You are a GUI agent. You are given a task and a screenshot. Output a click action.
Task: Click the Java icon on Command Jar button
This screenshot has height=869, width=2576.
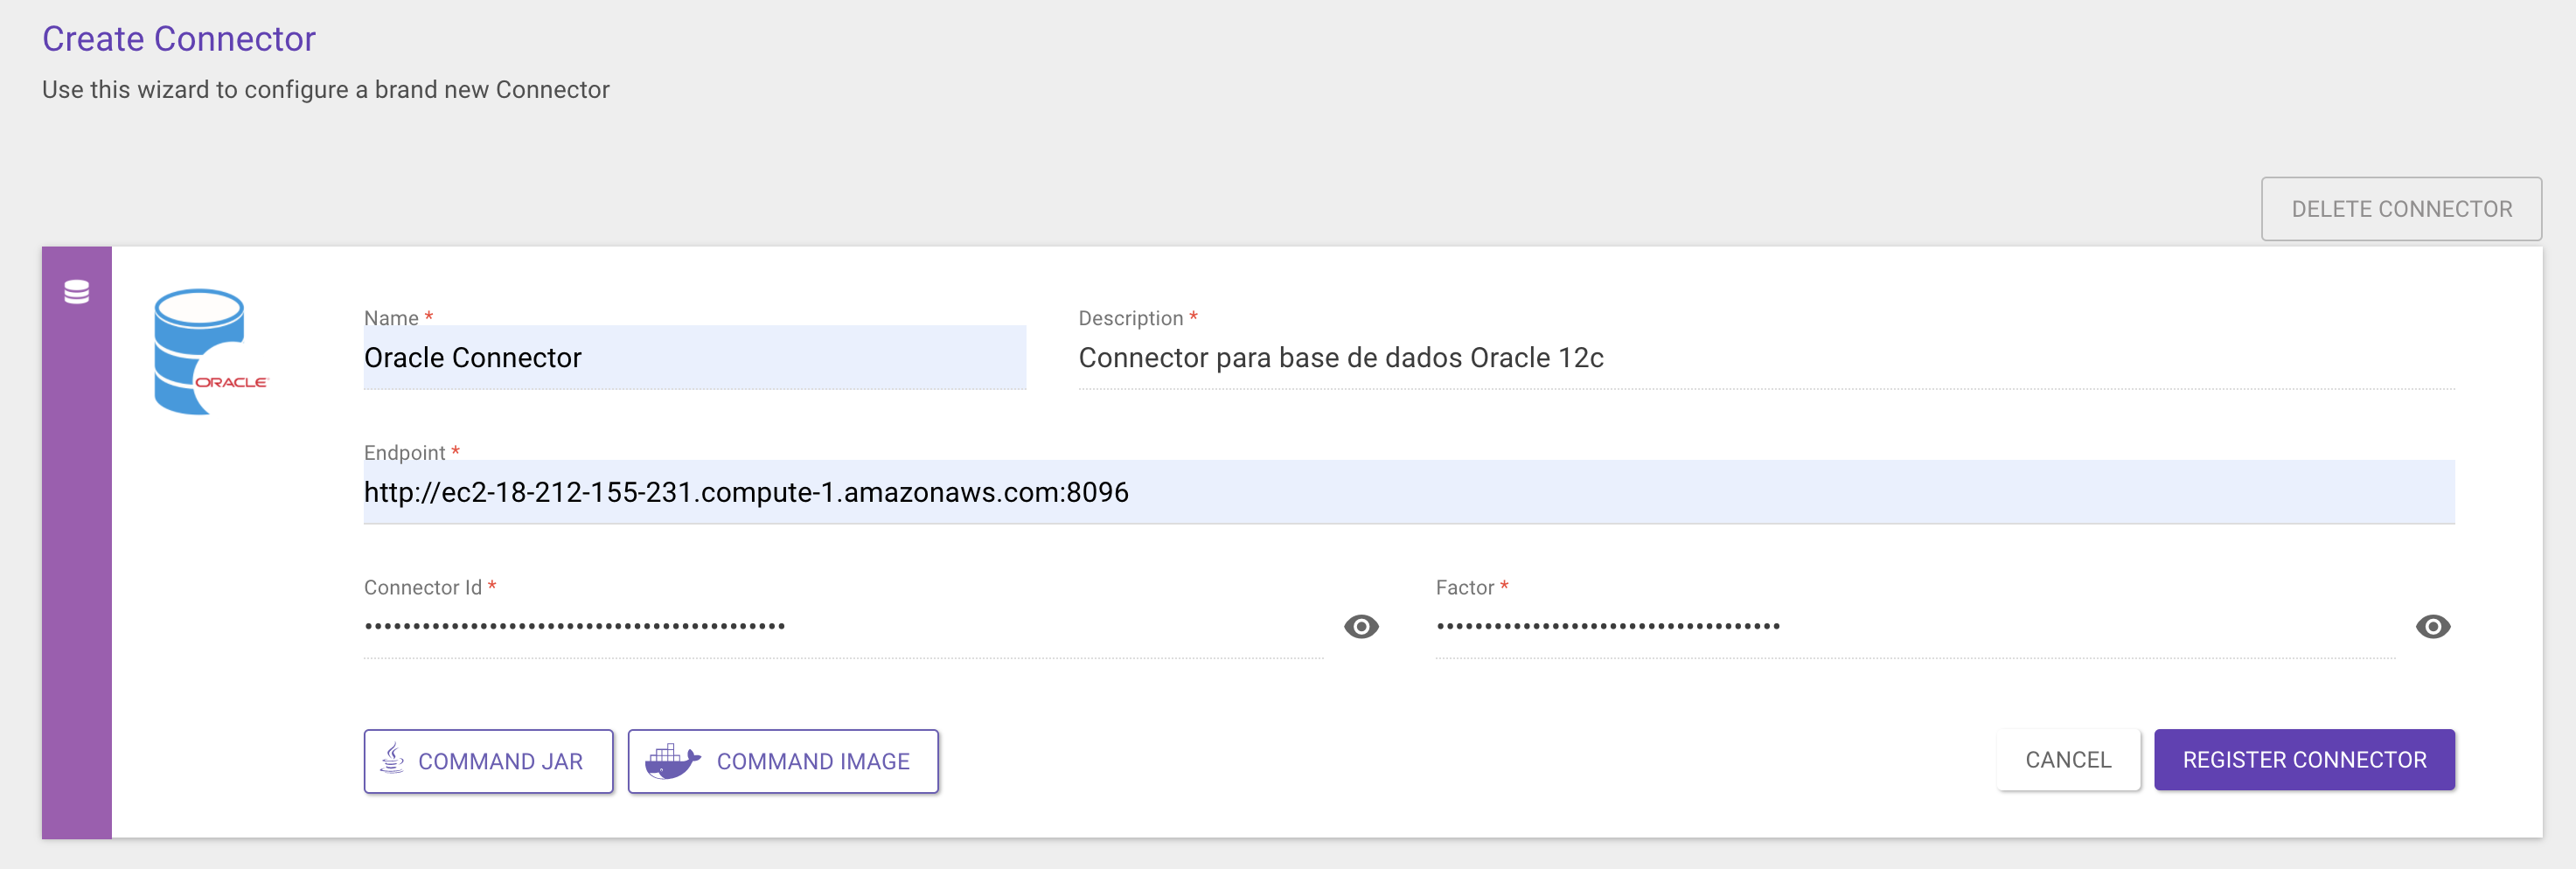click(x=391, y=760)
